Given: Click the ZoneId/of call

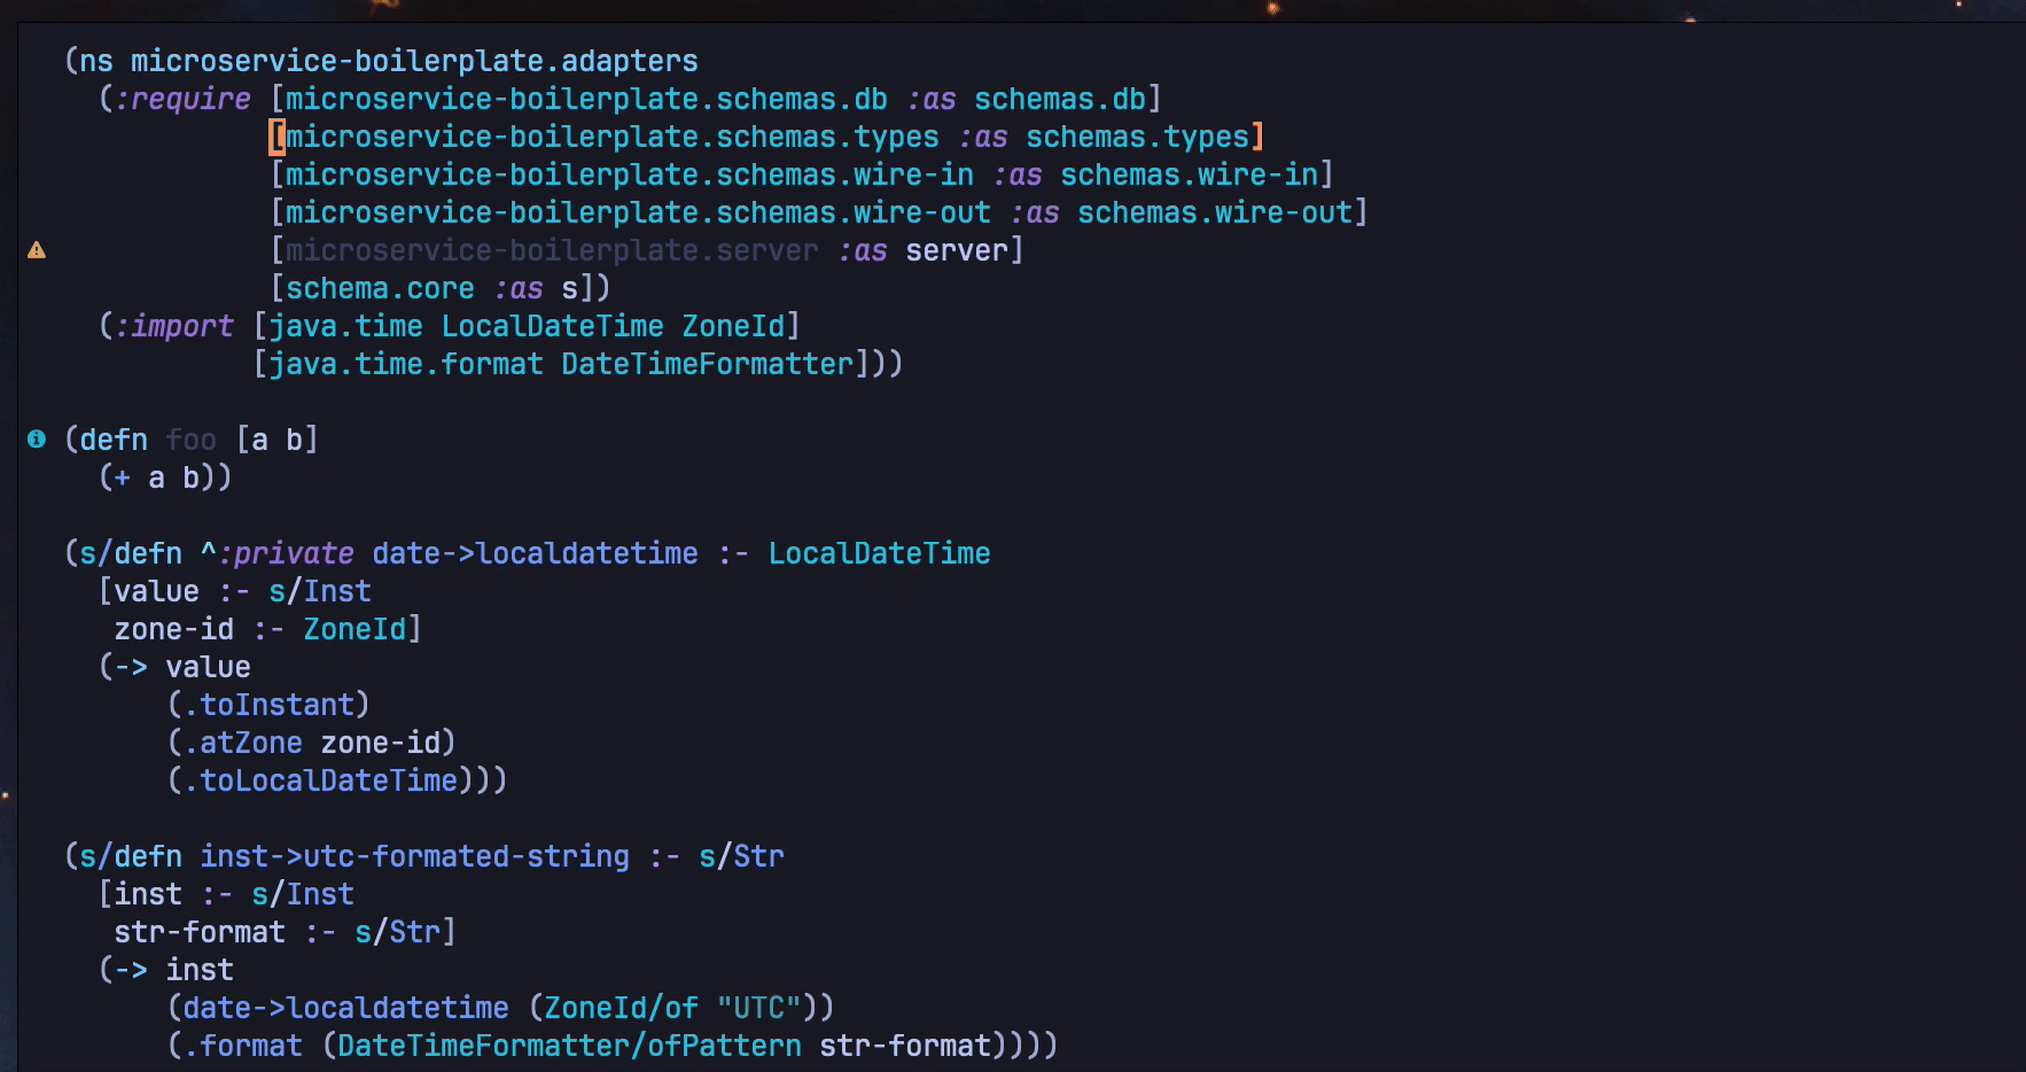Looking at the screenshot, I should pyautogui.click(x=621, y=1008).
